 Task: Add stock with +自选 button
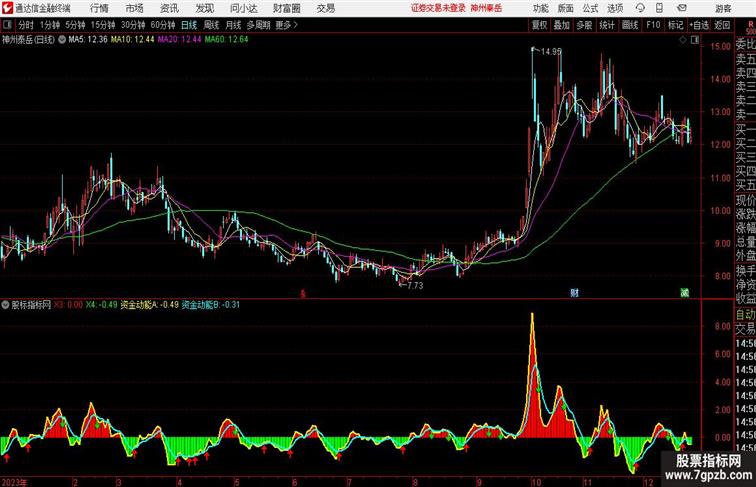click(x=699, y=25)
